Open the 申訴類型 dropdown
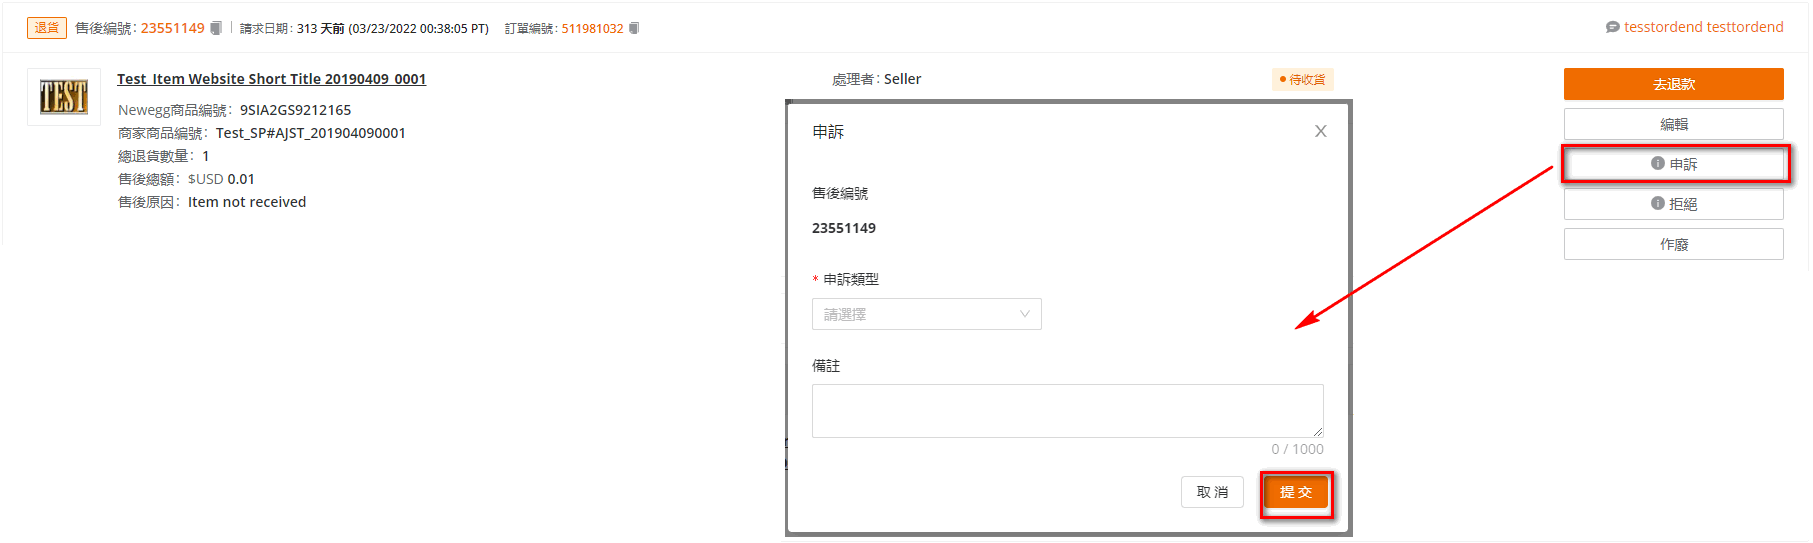Screen dimensions: 1813x543 pyautogui.click(x=926, y=314)
